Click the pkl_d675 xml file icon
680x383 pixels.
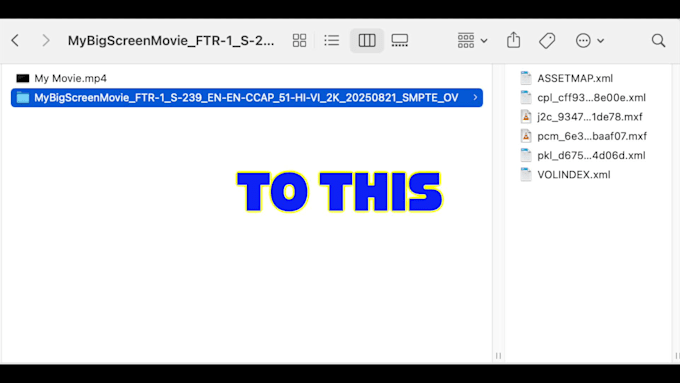point(526,155)
